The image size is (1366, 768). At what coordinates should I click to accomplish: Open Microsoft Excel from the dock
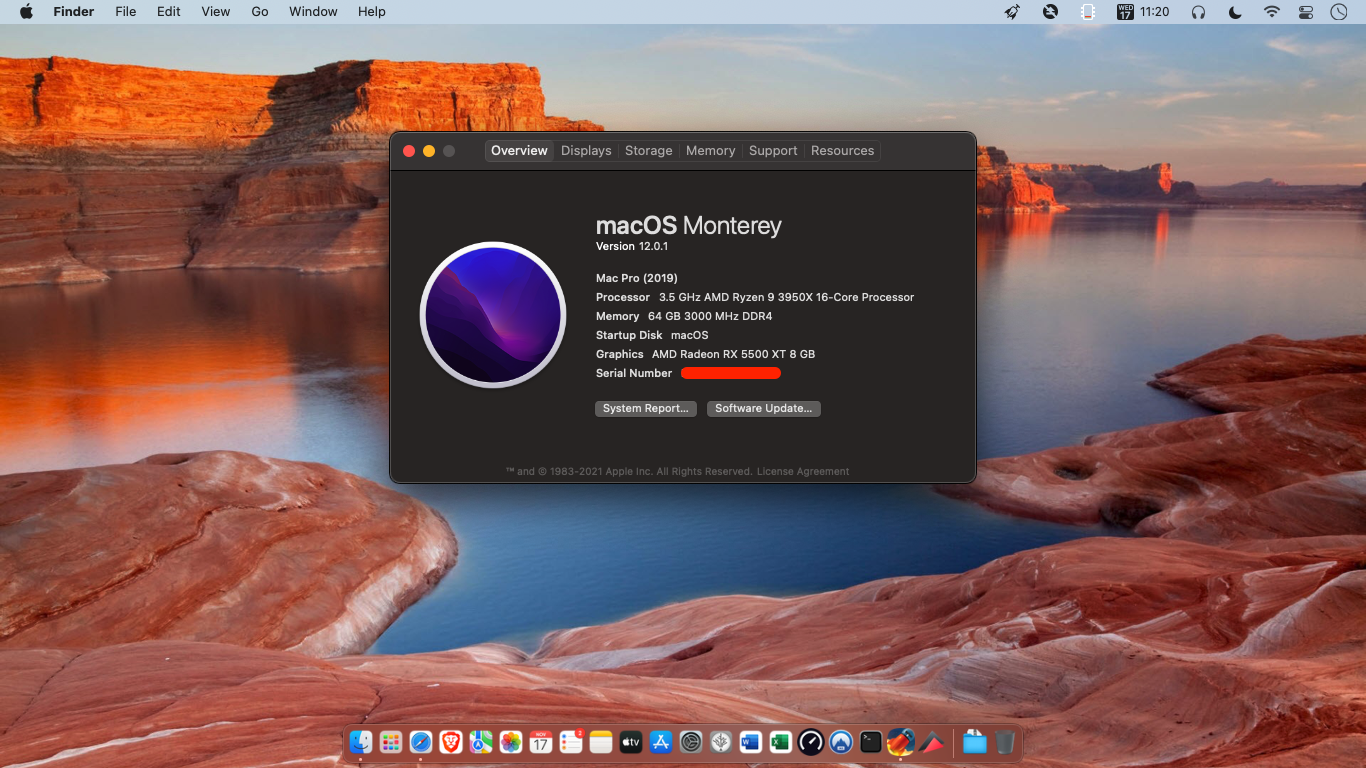pyautogui.click(x=781, y=742)
